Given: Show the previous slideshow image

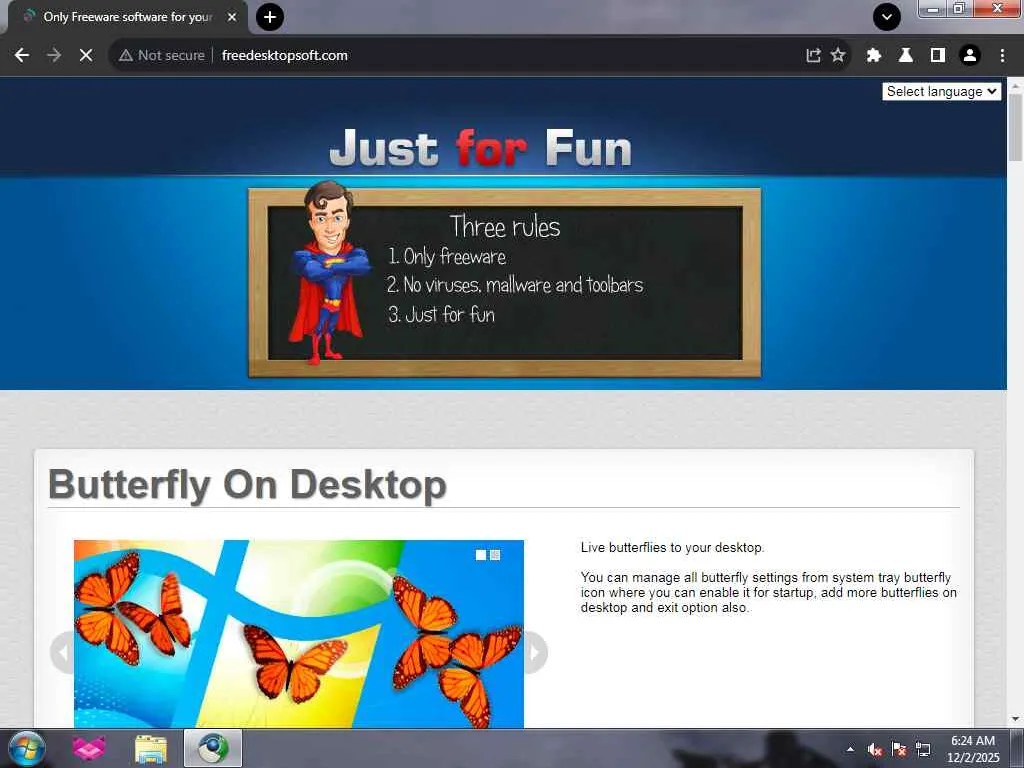Looking at the screenshot, I should pos(63,652).
